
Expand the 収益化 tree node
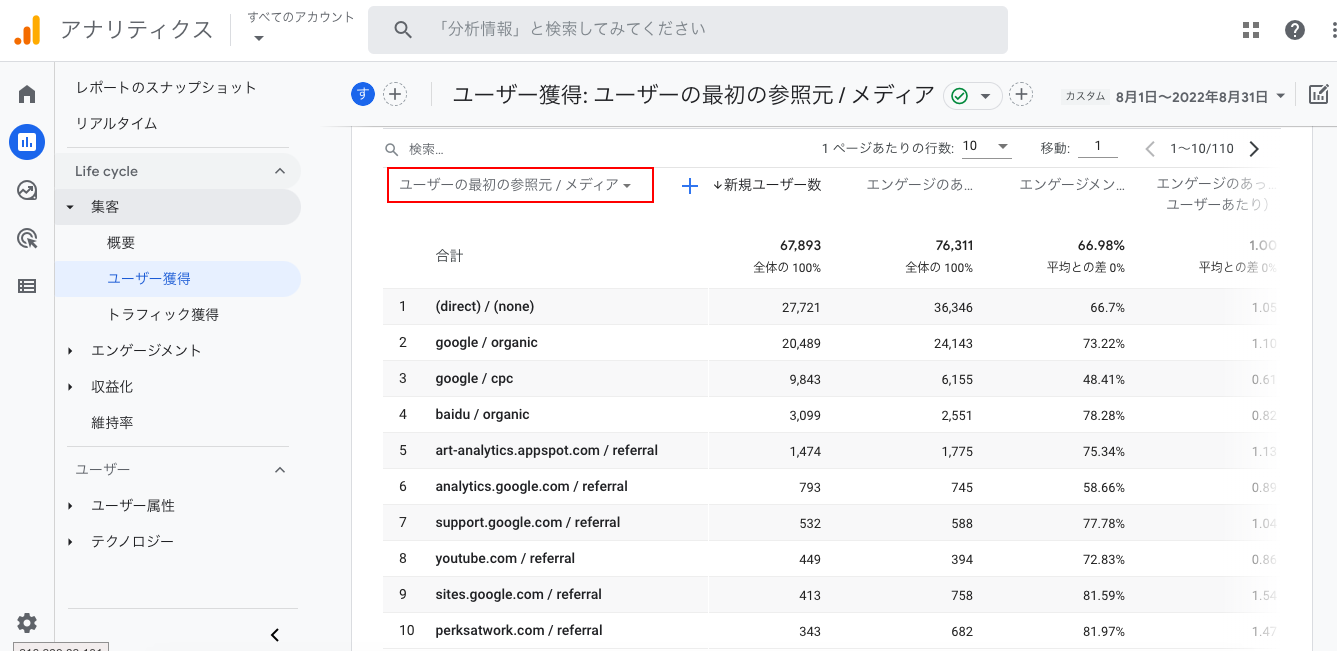pyautogui.click(x=70, y=387)
